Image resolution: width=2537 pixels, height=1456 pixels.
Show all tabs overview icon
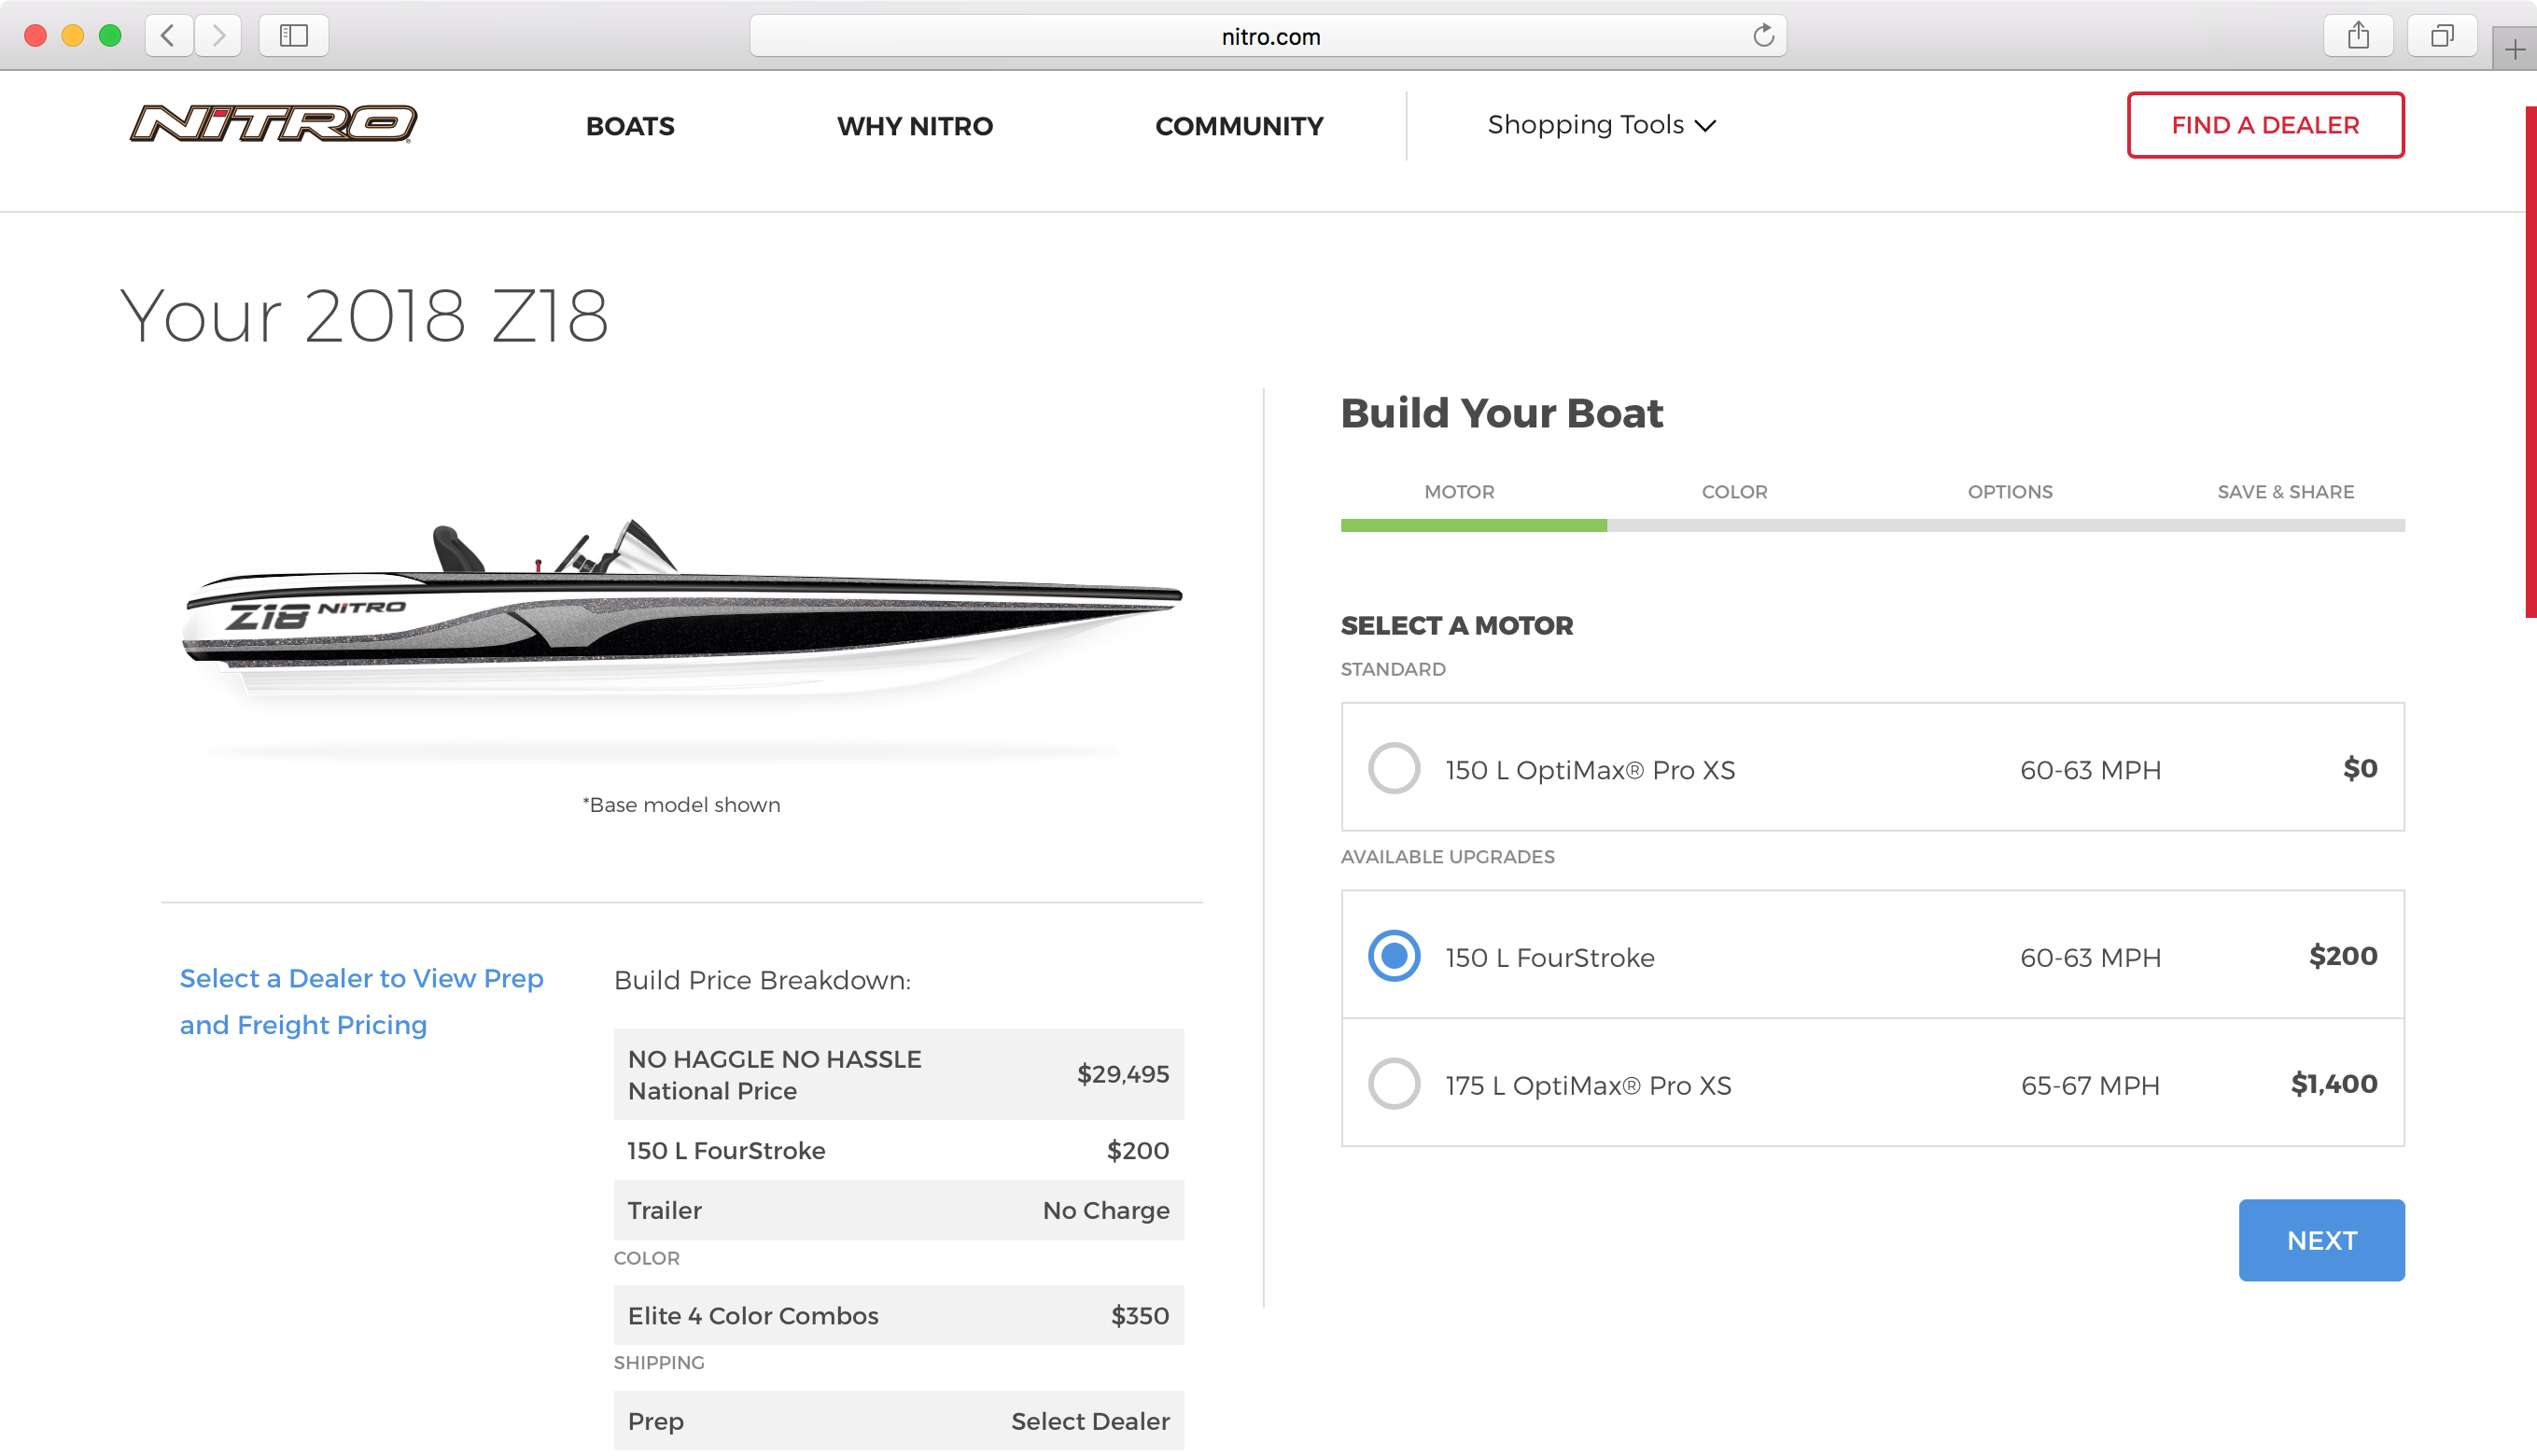(x=2442, y=36)
